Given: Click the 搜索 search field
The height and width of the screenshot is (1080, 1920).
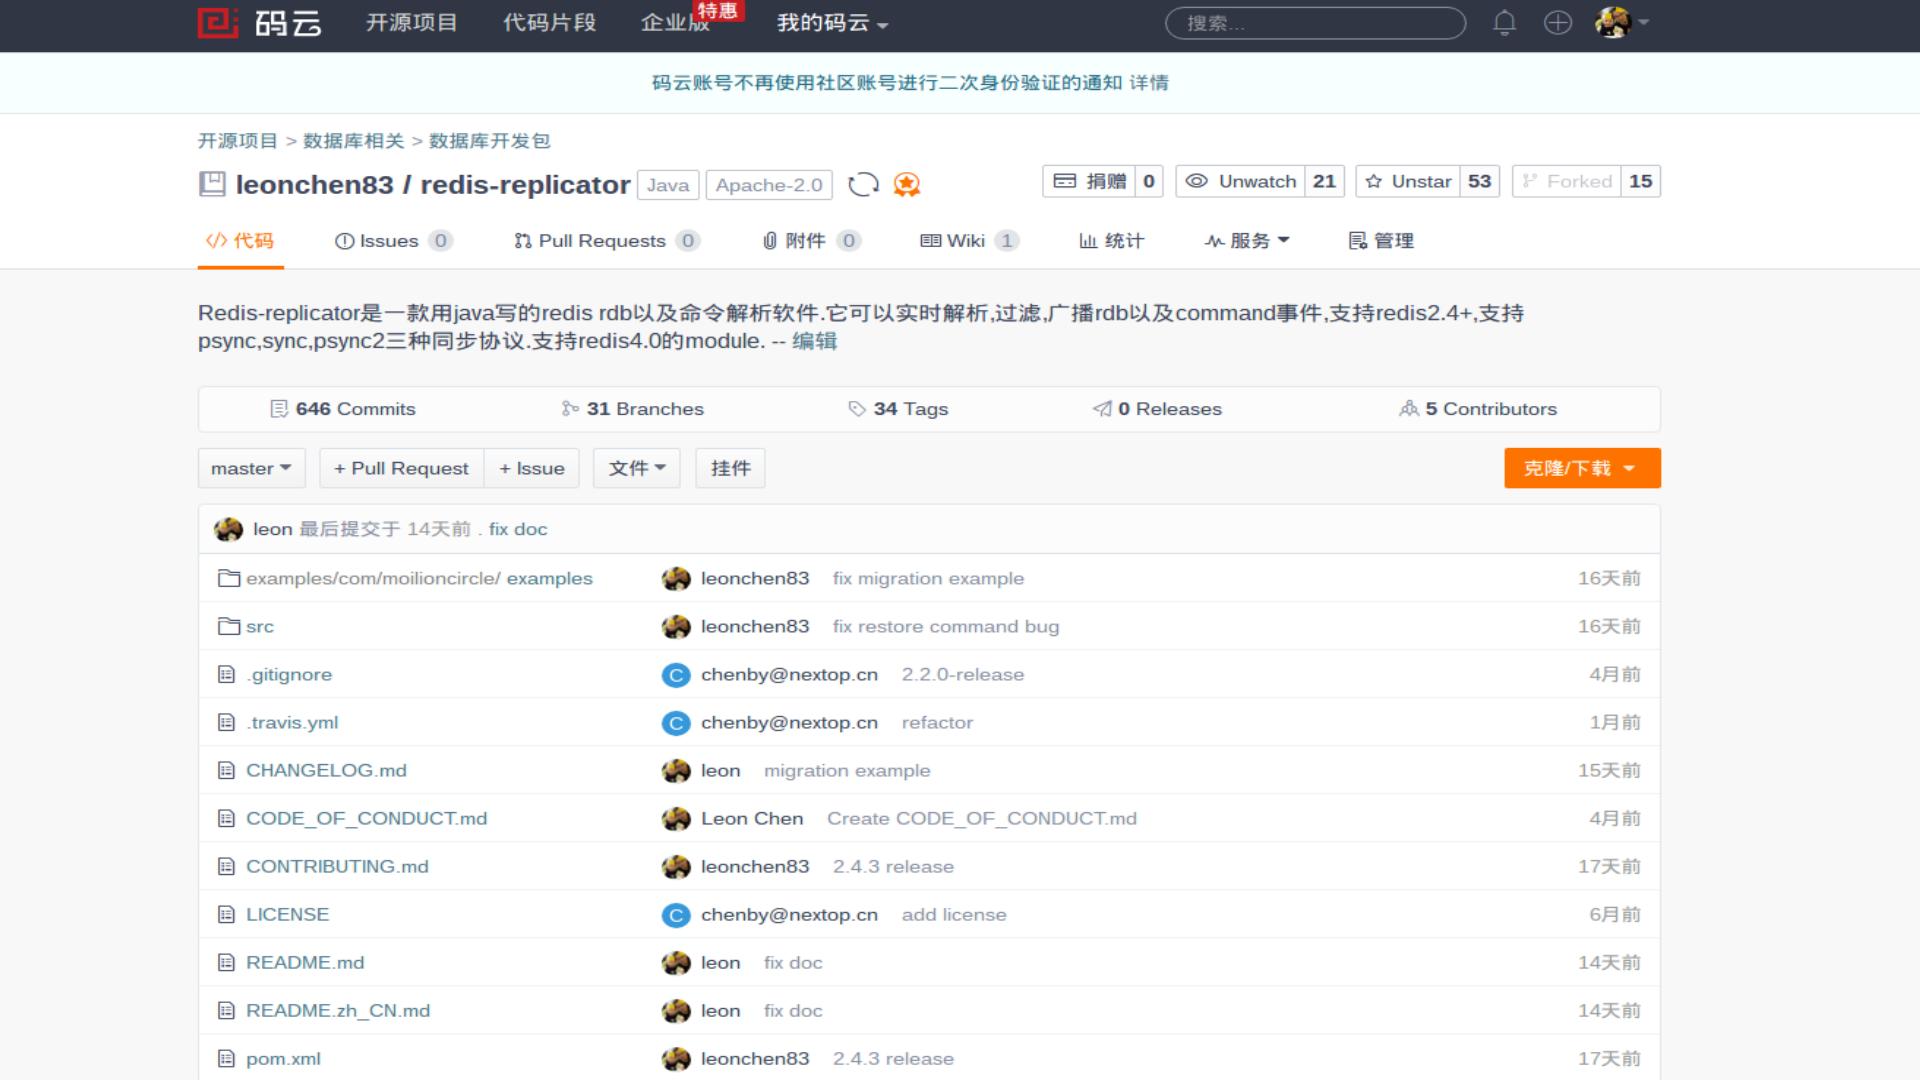Looking at the screenshot, I should (1316, 23).
